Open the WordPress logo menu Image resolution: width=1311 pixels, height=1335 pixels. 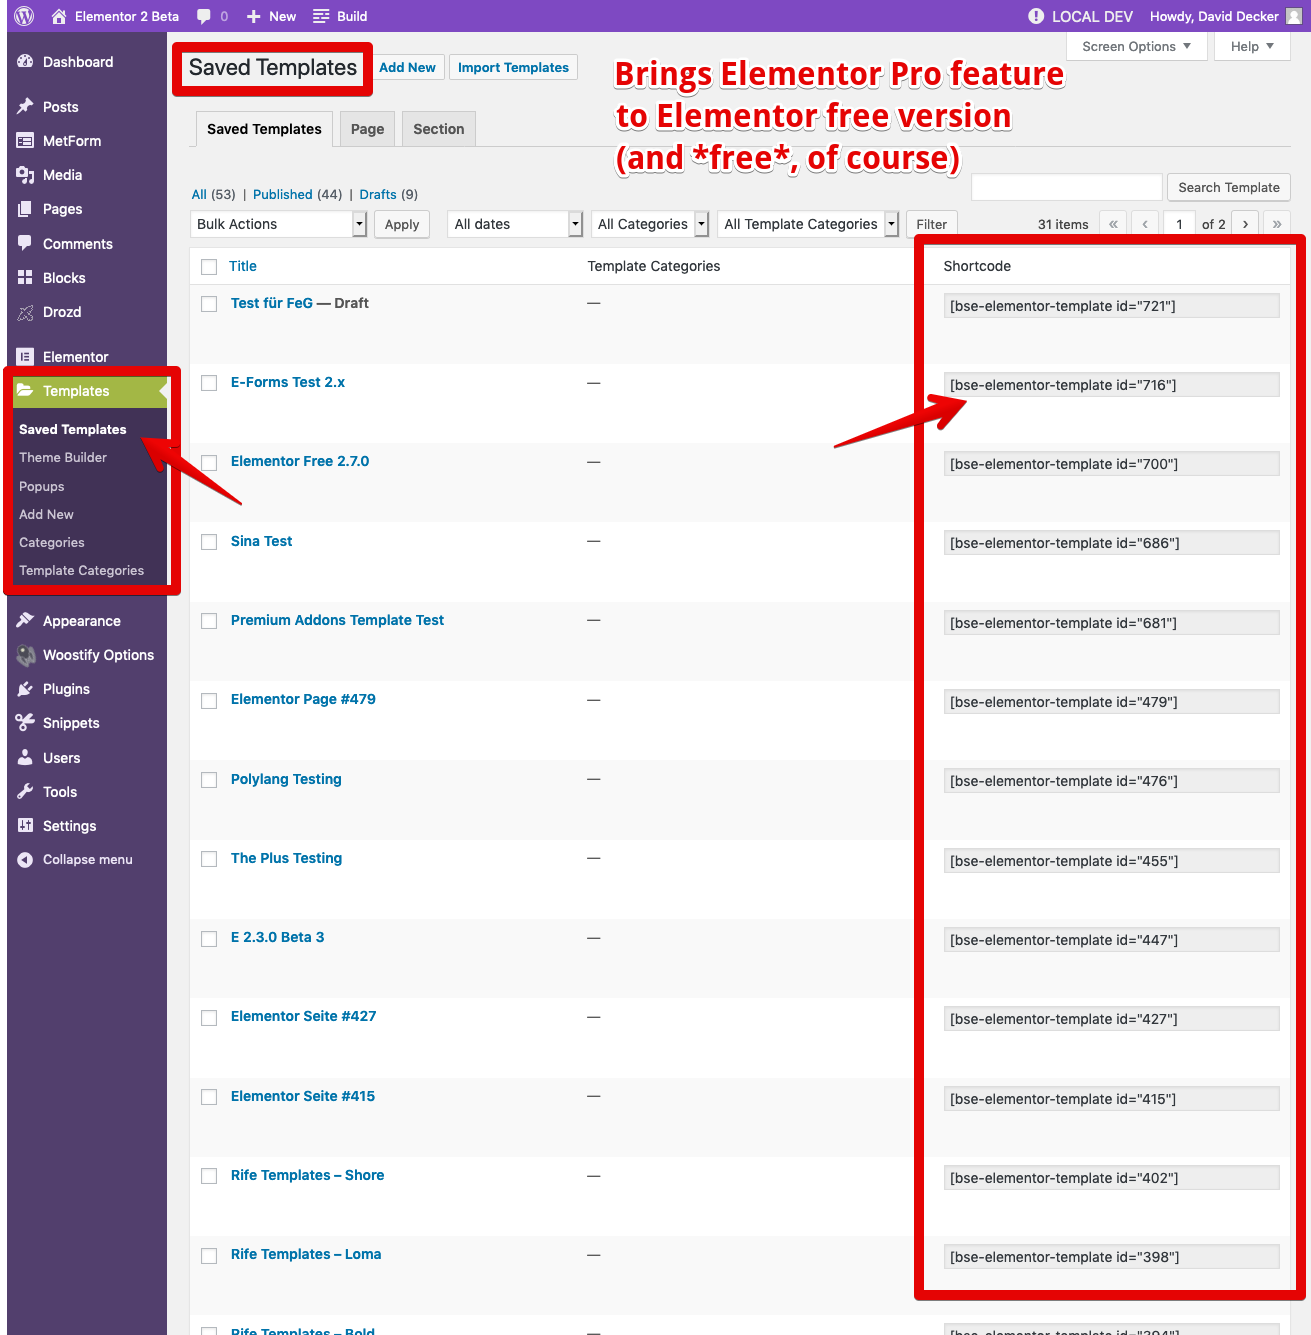[x=25, y=16]
